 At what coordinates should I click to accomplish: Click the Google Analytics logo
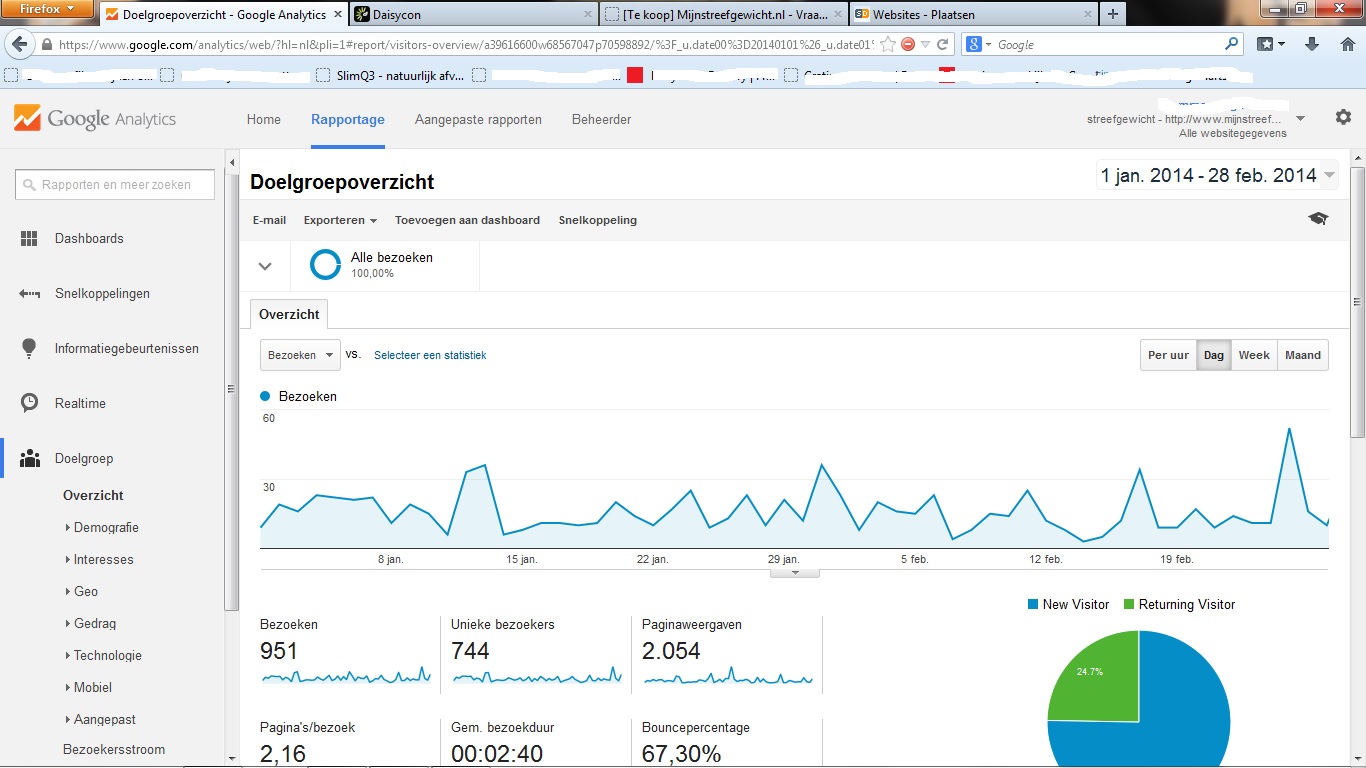pyautogui.click(x=95, y=118)
